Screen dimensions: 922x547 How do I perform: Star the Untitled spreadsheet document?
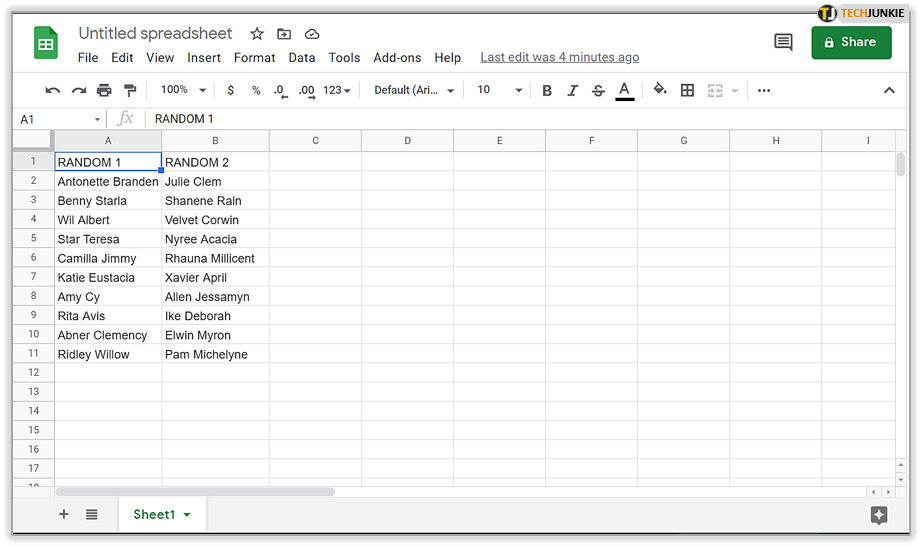(257, 34)
